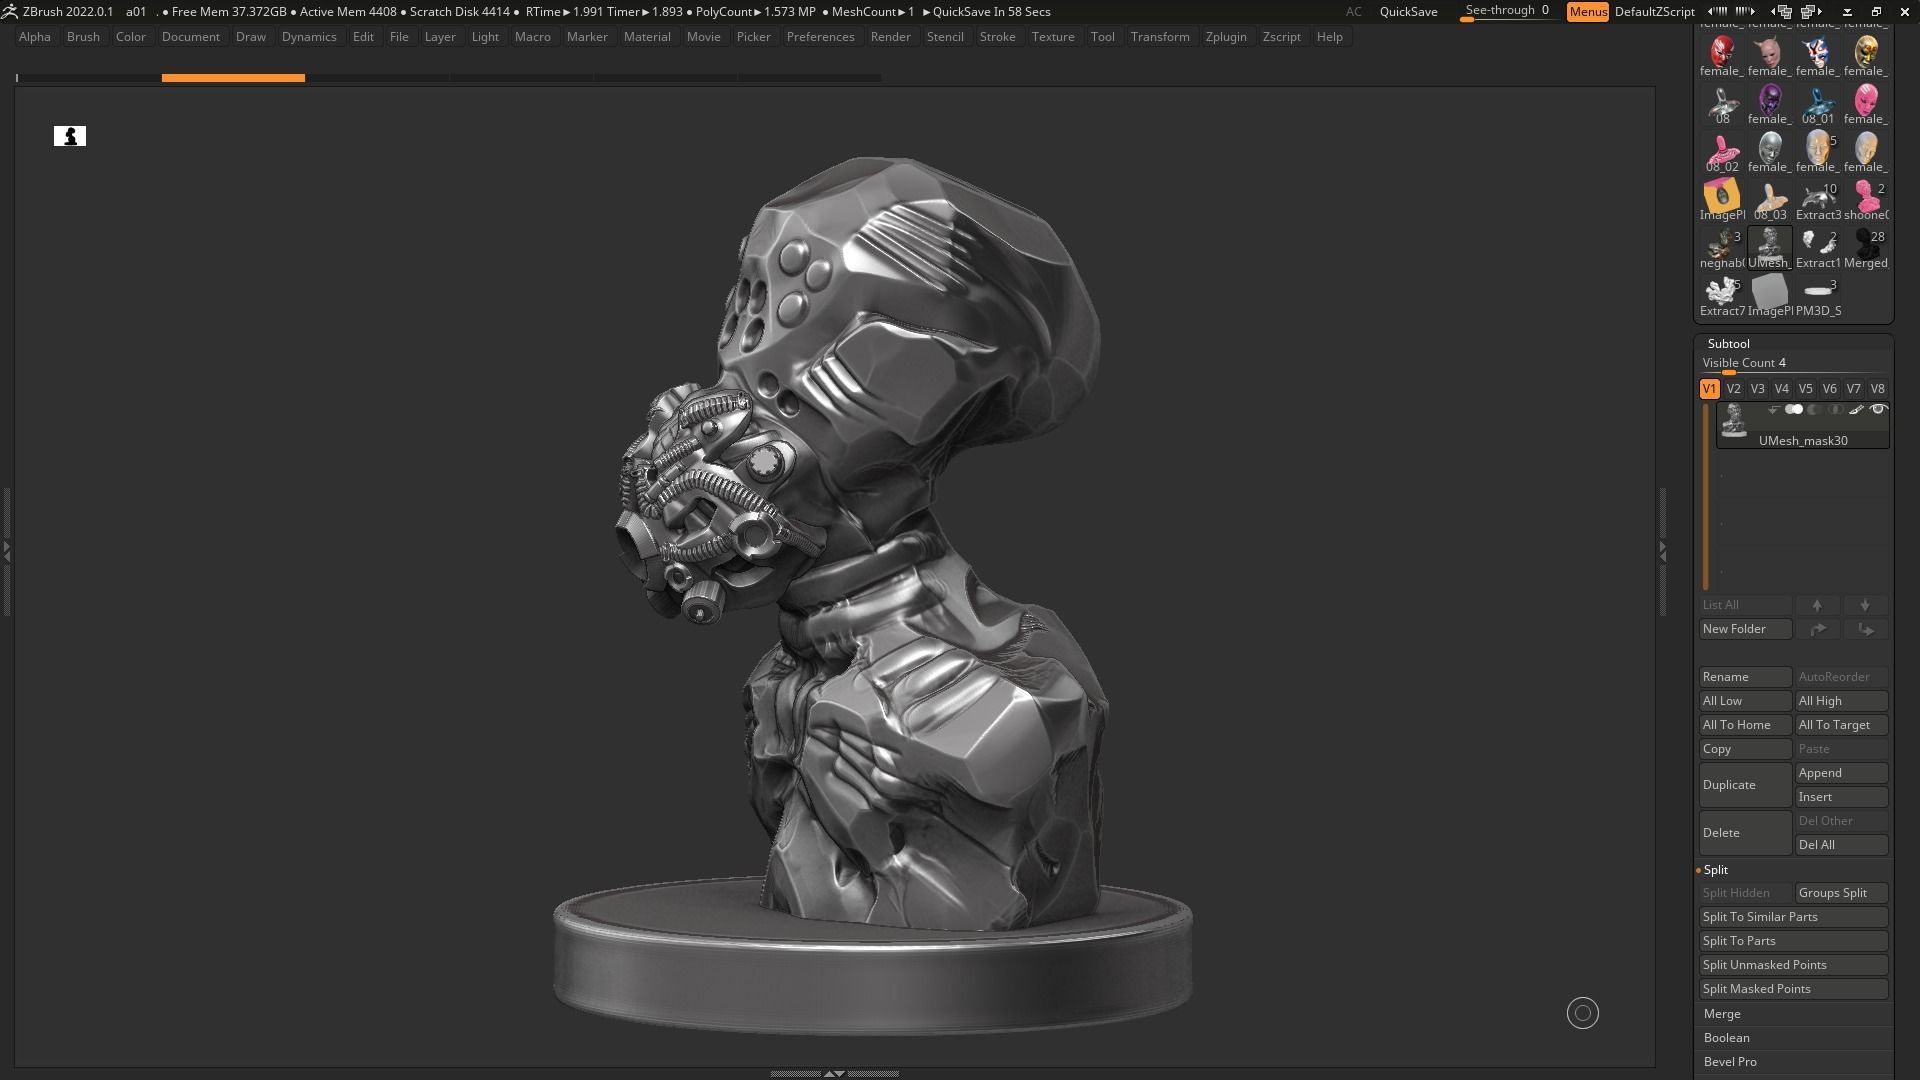This screenshot has width=1920, height=1080.
Task: Select the neghab tool thumbnail
Action: [x=1721, y=247]
